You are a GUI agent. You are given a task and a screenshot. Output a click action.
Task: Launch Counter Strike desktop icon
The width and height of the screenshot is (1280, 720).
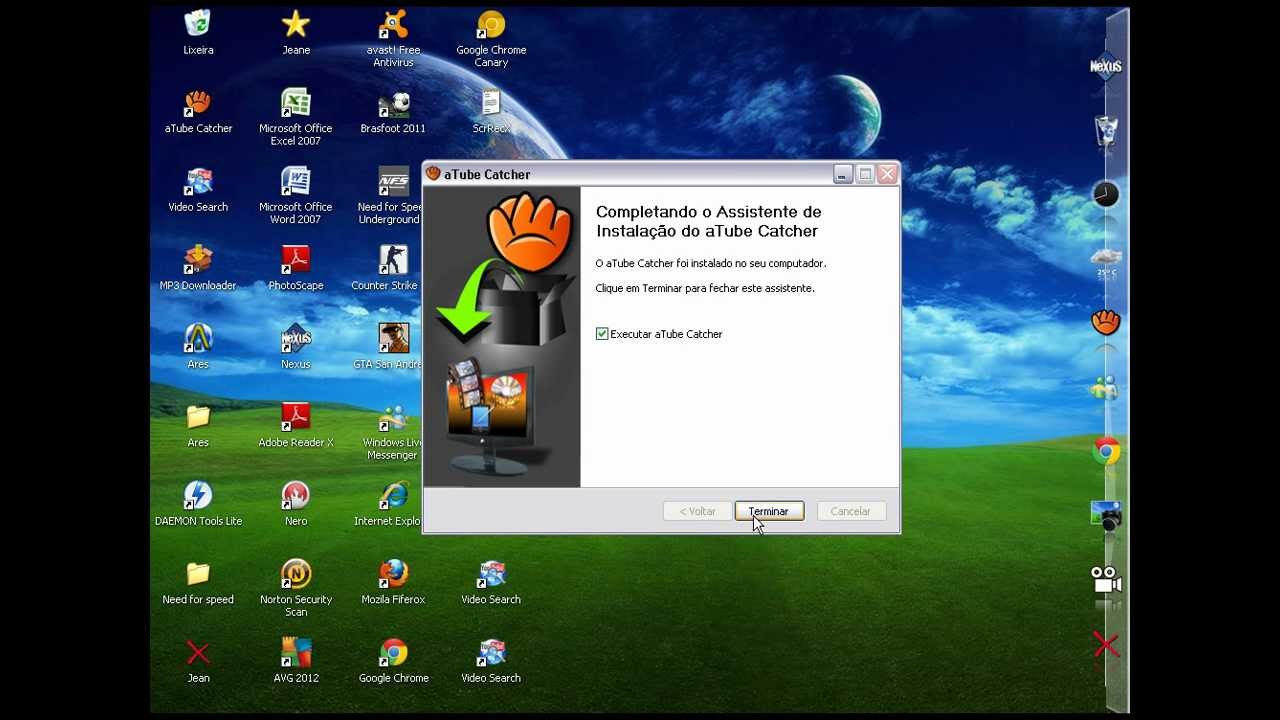[386, 268]
